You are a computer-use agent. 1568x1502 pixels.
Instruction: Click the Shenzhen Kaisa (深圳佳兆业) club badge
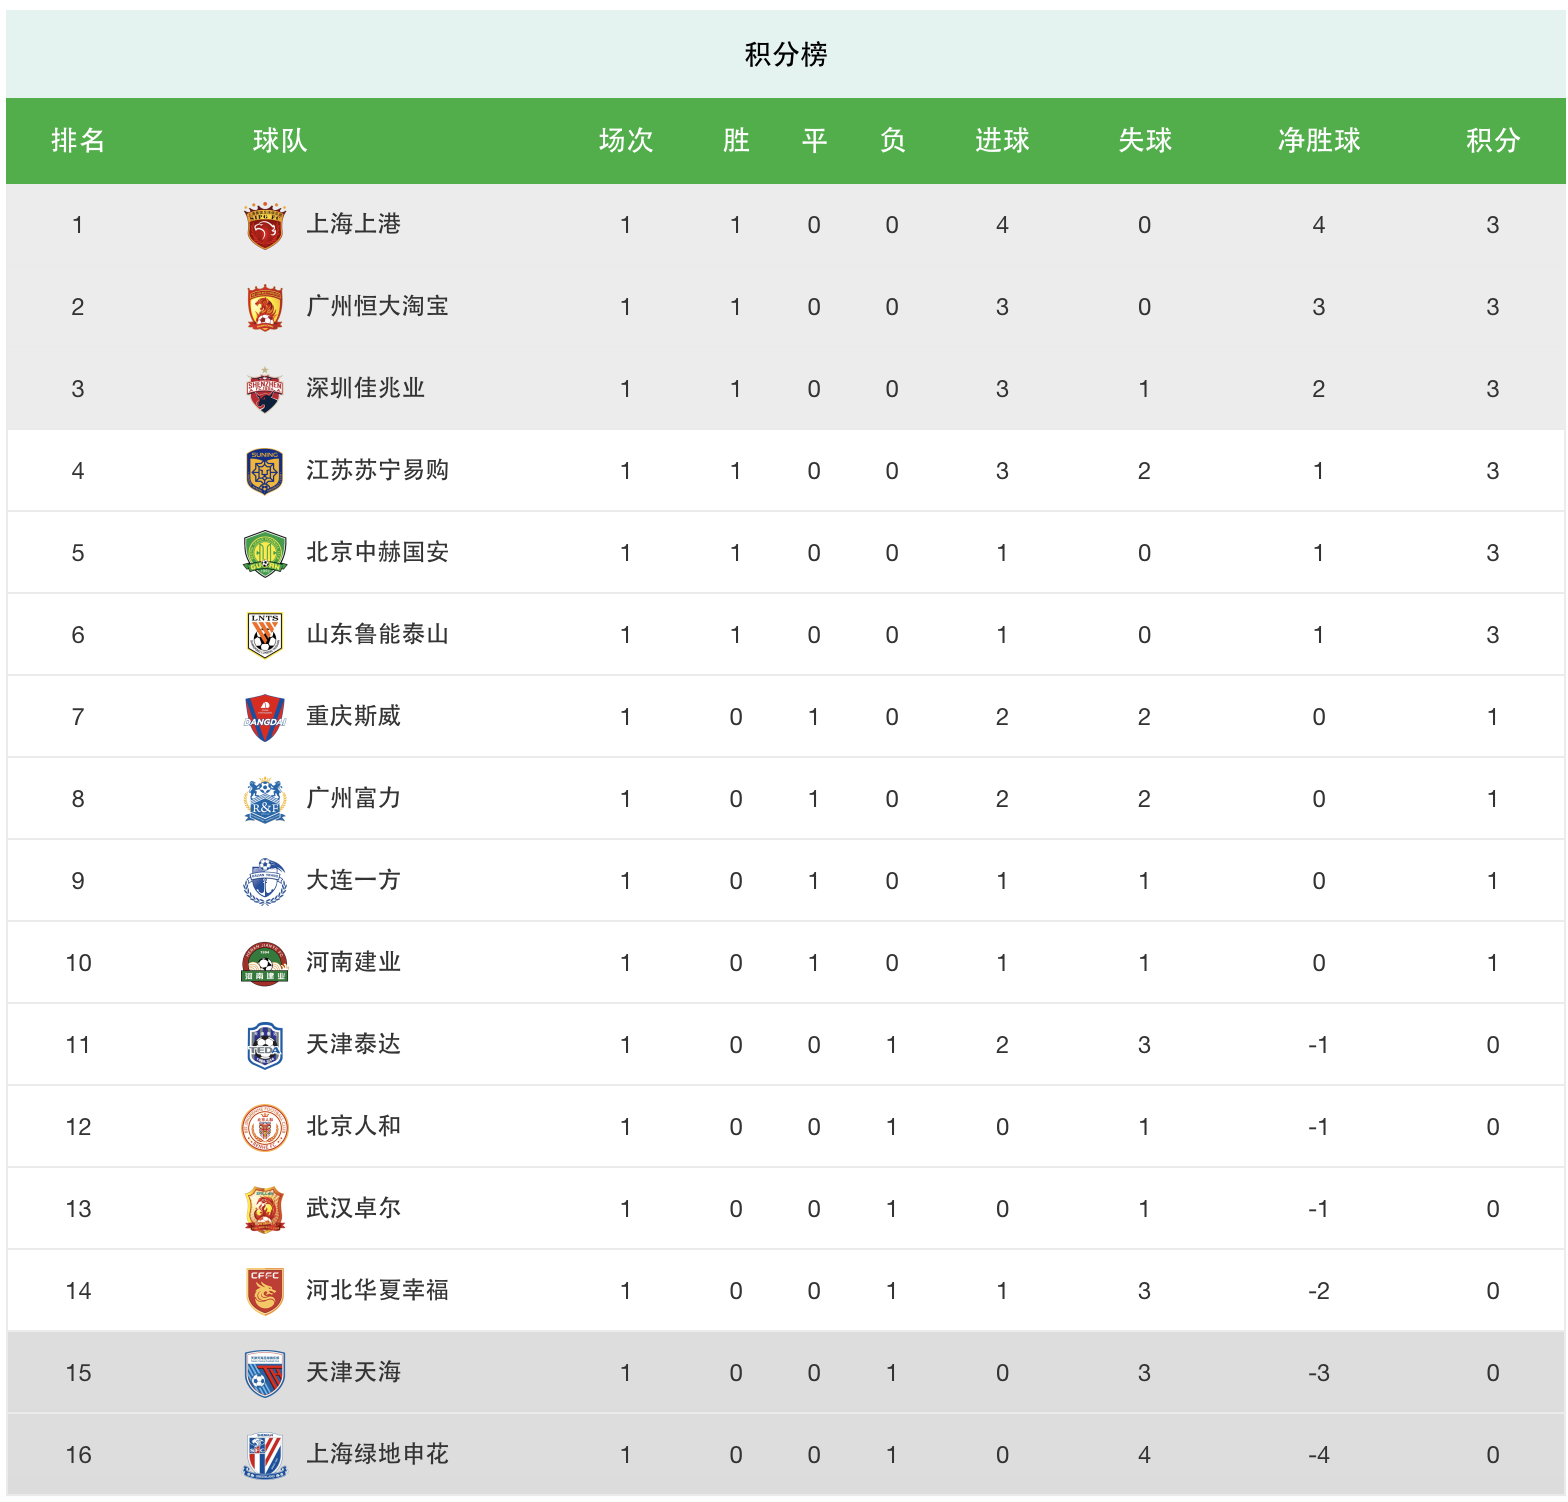click(x=265, y=389)
